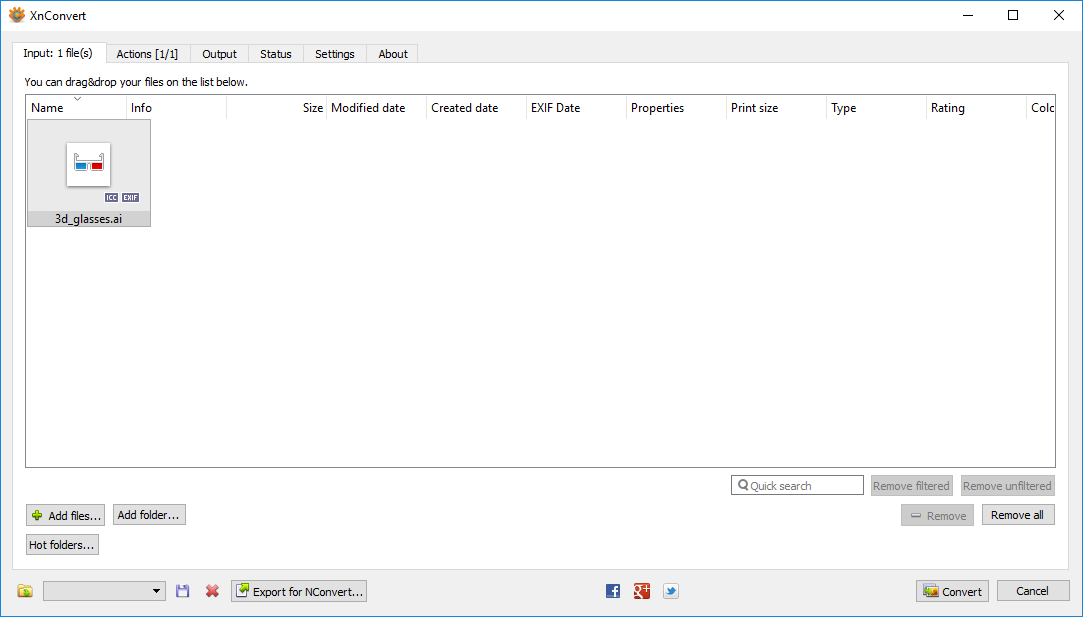Click the 3d_glasses.ai file name label
Viewport: 1083px width, 617px height.
pyautogui.click(x=88, y=219)
